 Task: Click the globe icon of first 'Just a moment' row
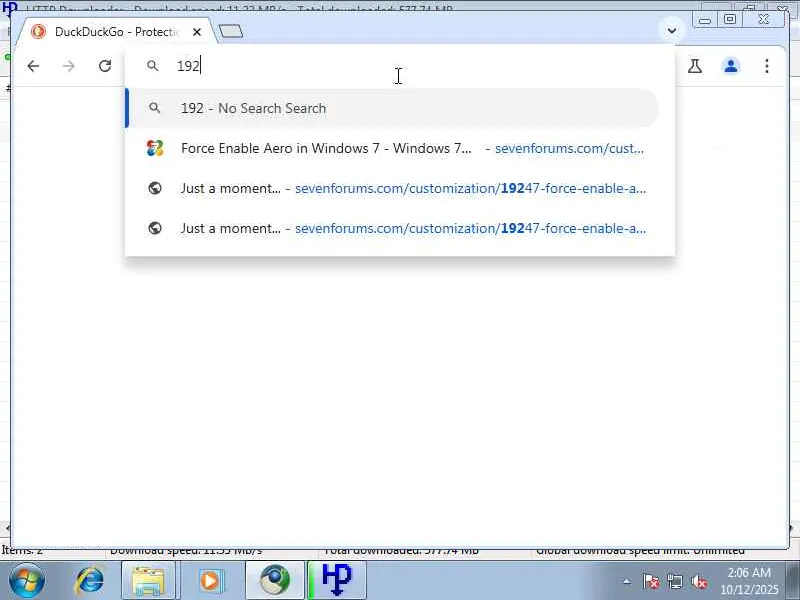point(155,188)
